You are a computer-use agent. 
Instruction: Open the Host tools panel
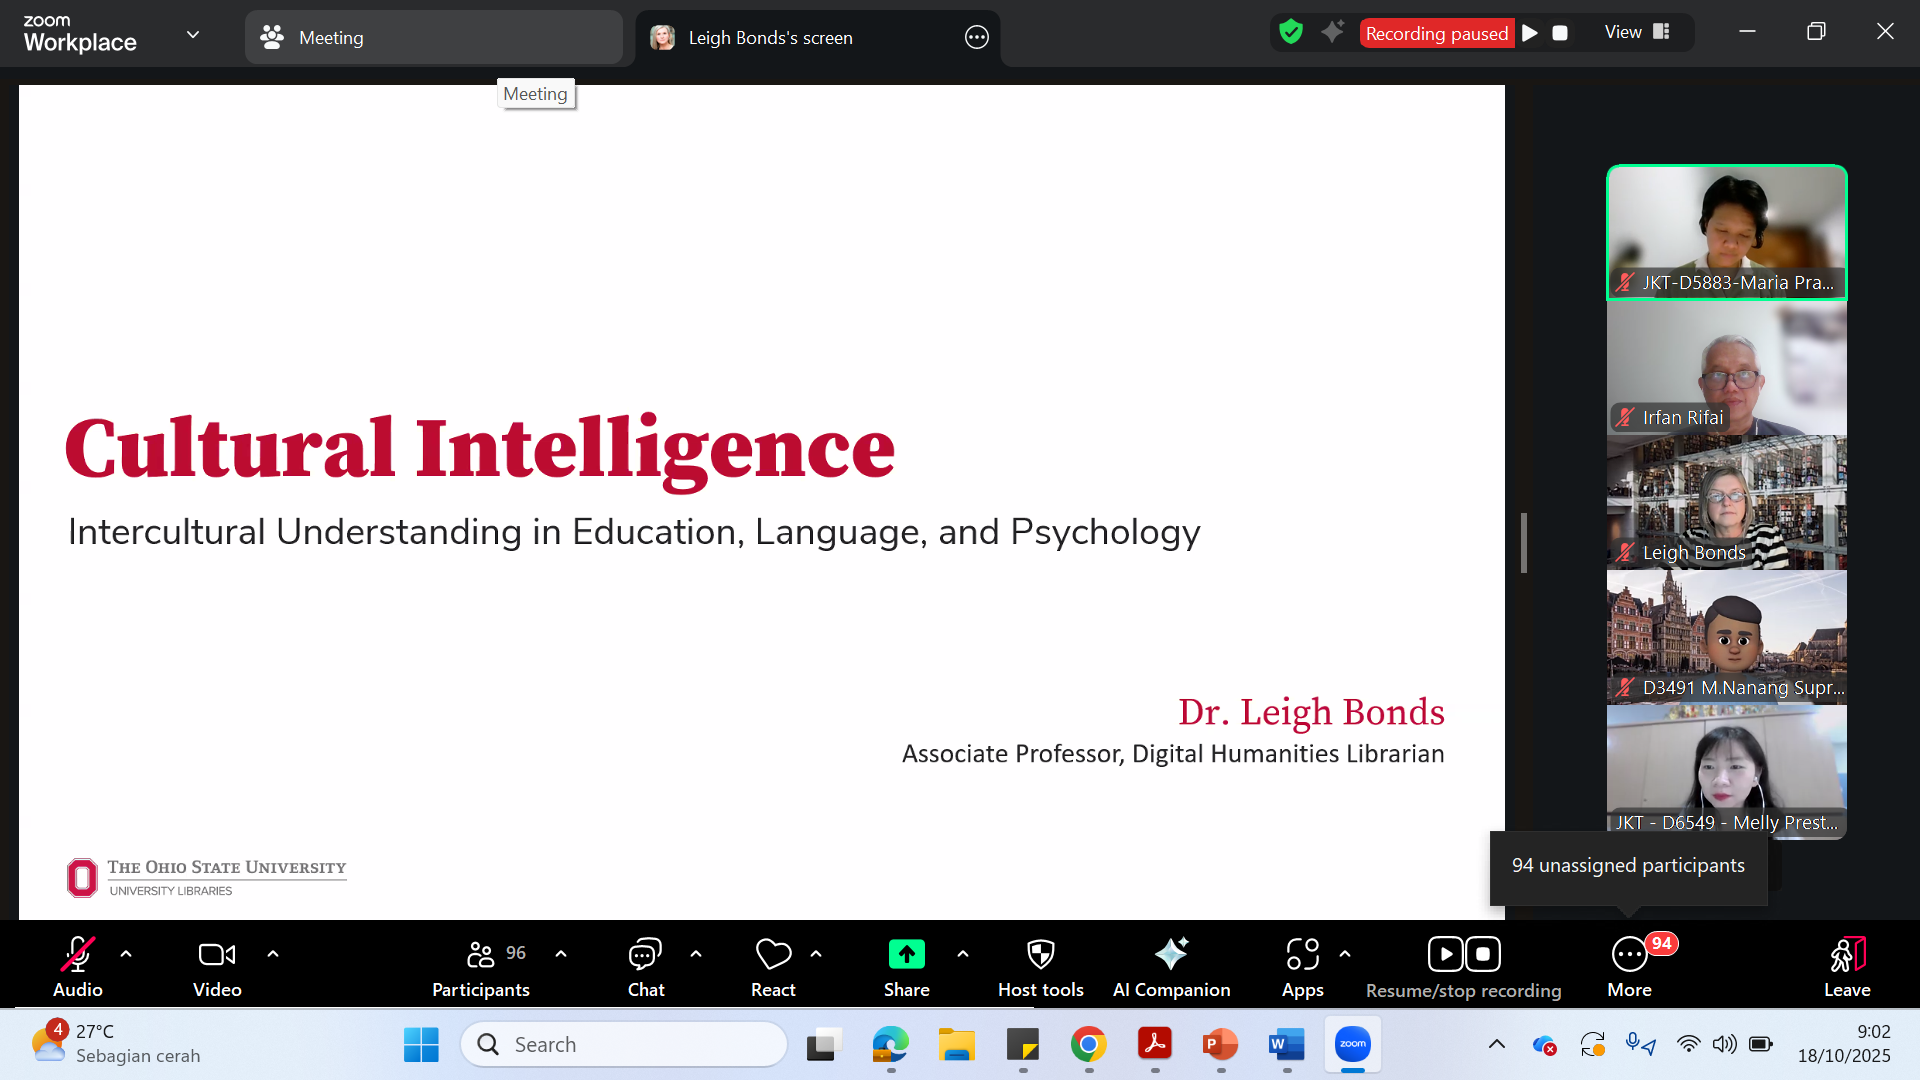1040,953
